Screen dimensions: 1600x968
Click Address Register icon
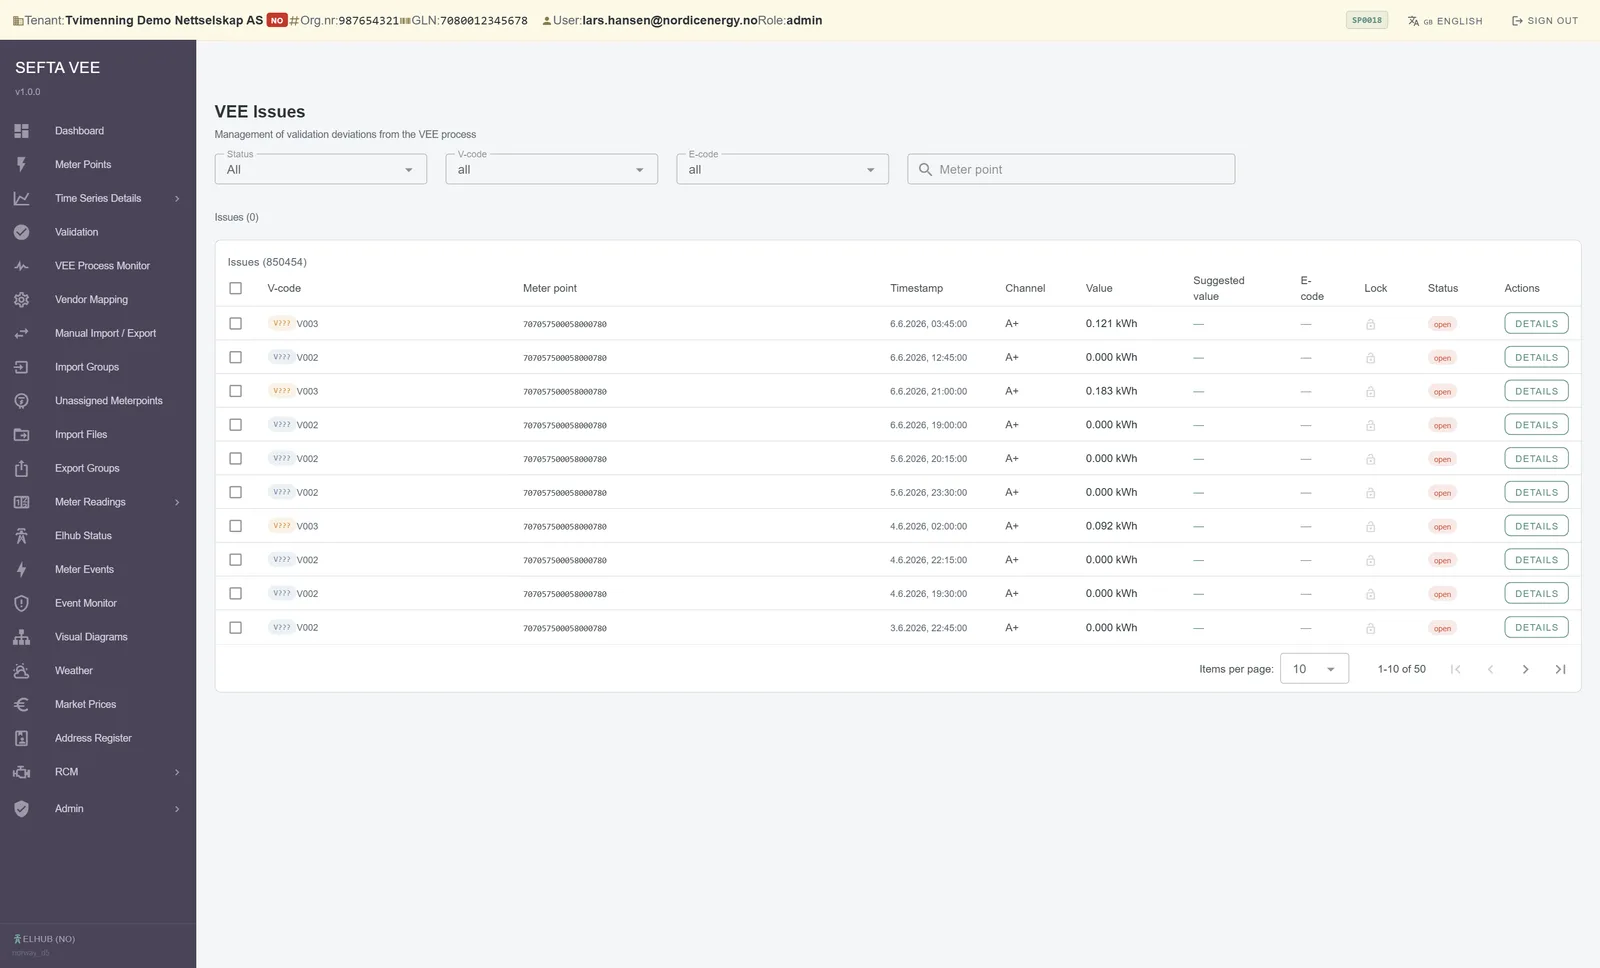(x=21, y=738)
